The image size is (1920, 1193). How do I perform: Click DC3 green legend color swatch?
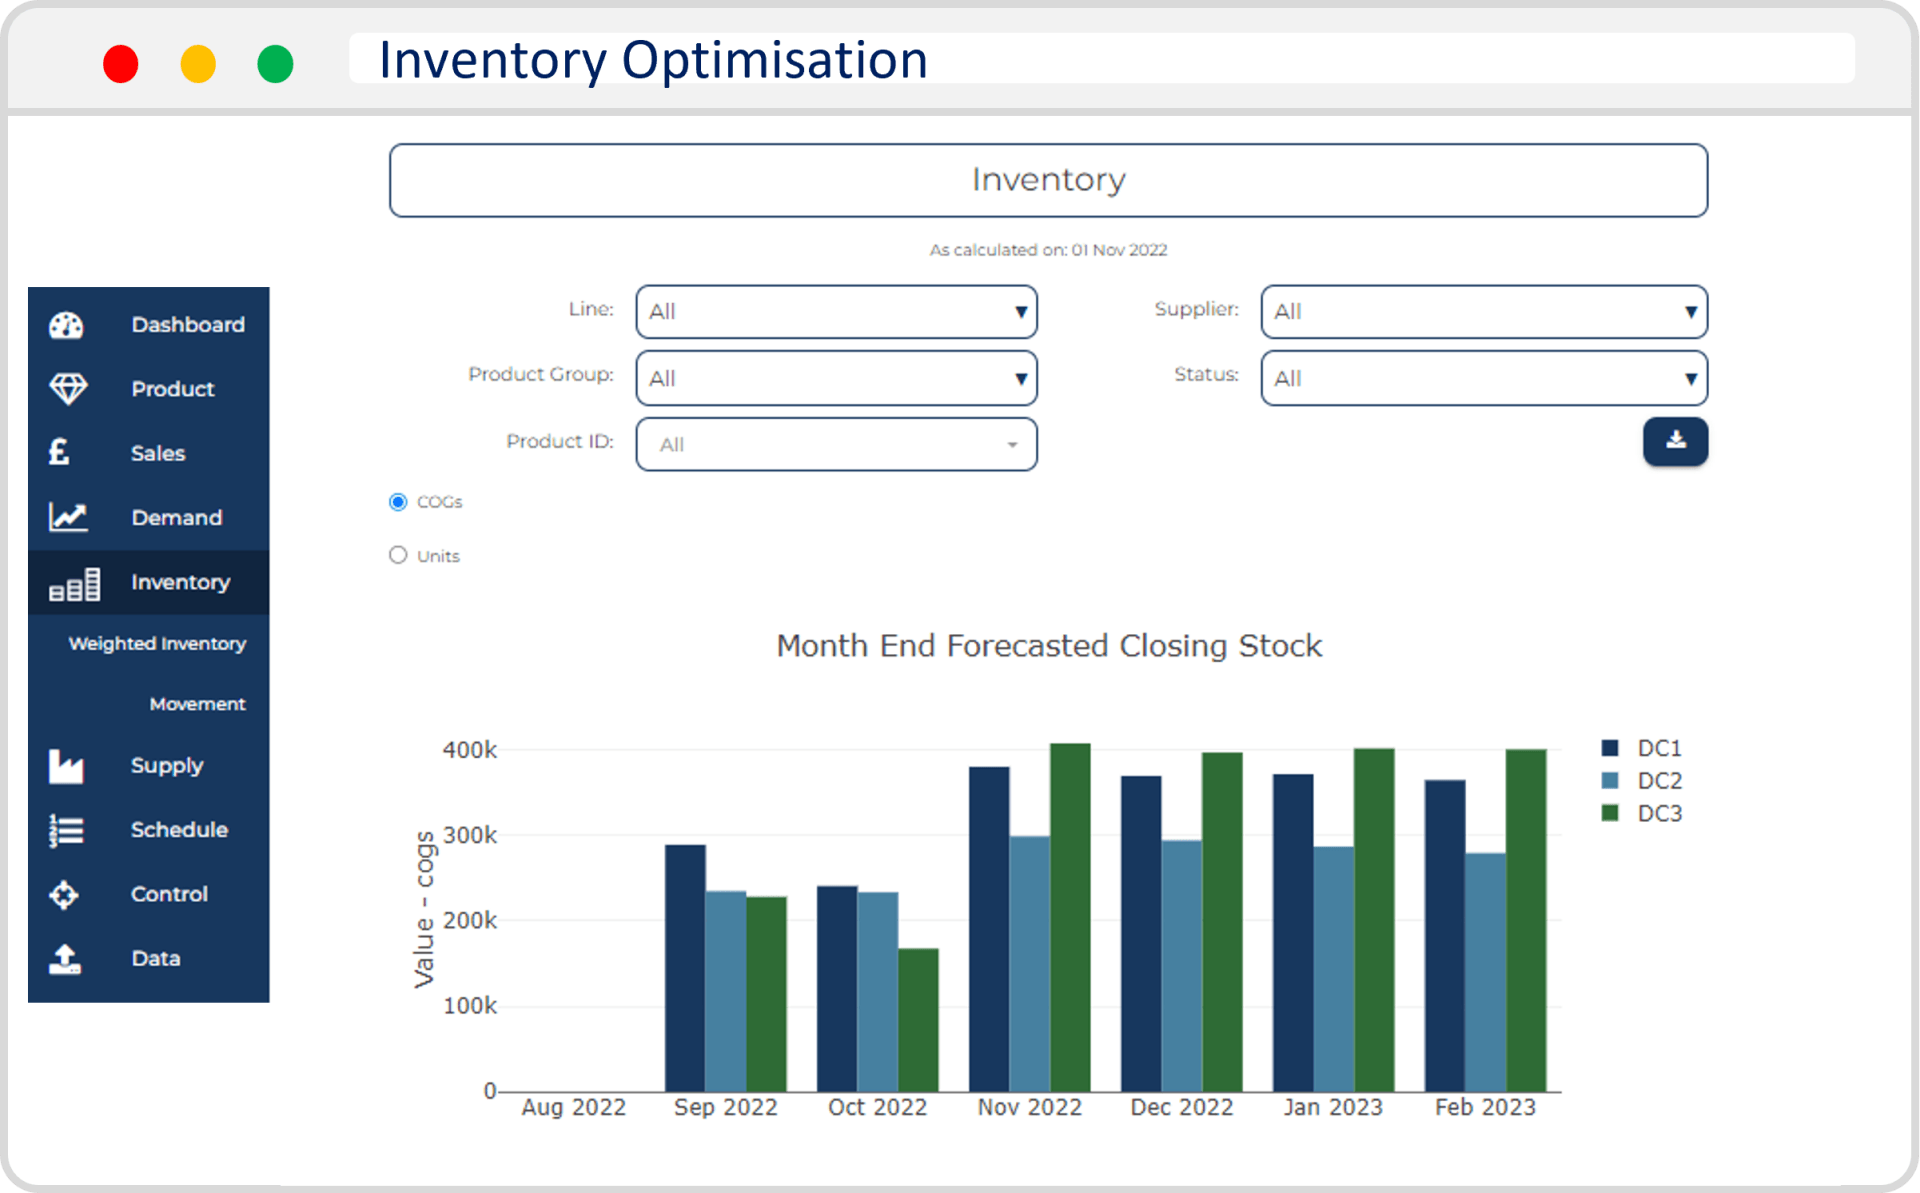[1610, 813]
